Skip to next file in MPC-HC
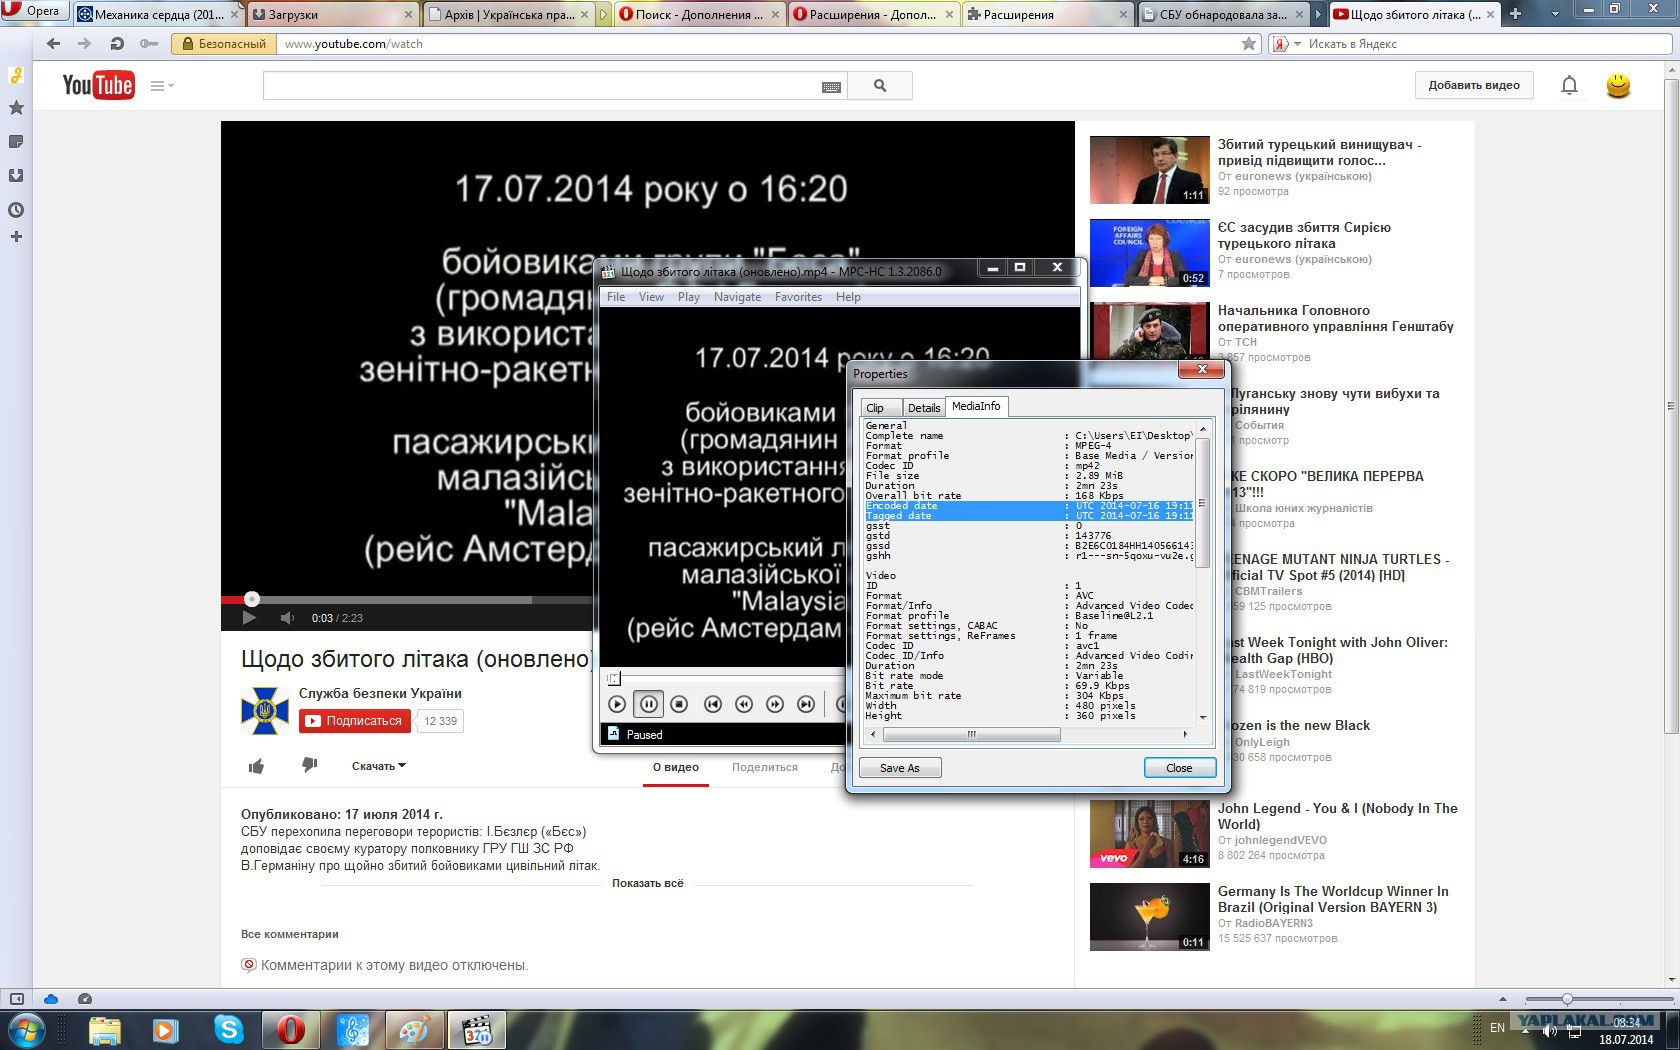 [805, 705]
